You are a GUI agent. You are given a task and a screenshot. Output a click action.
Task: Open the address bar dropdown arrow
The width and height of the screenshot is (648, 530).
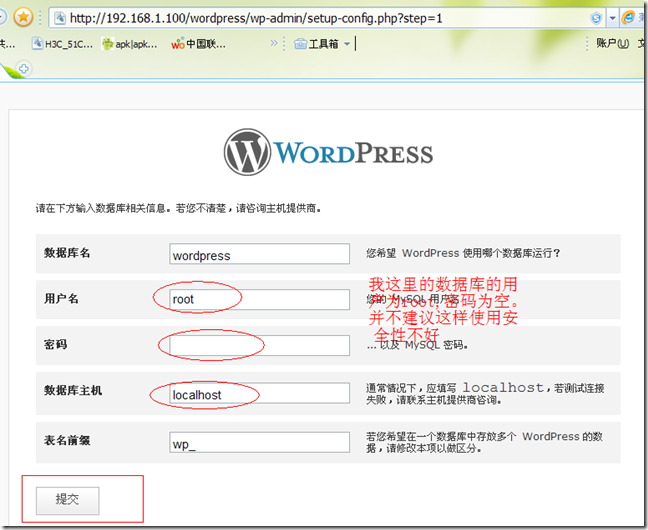612,18
